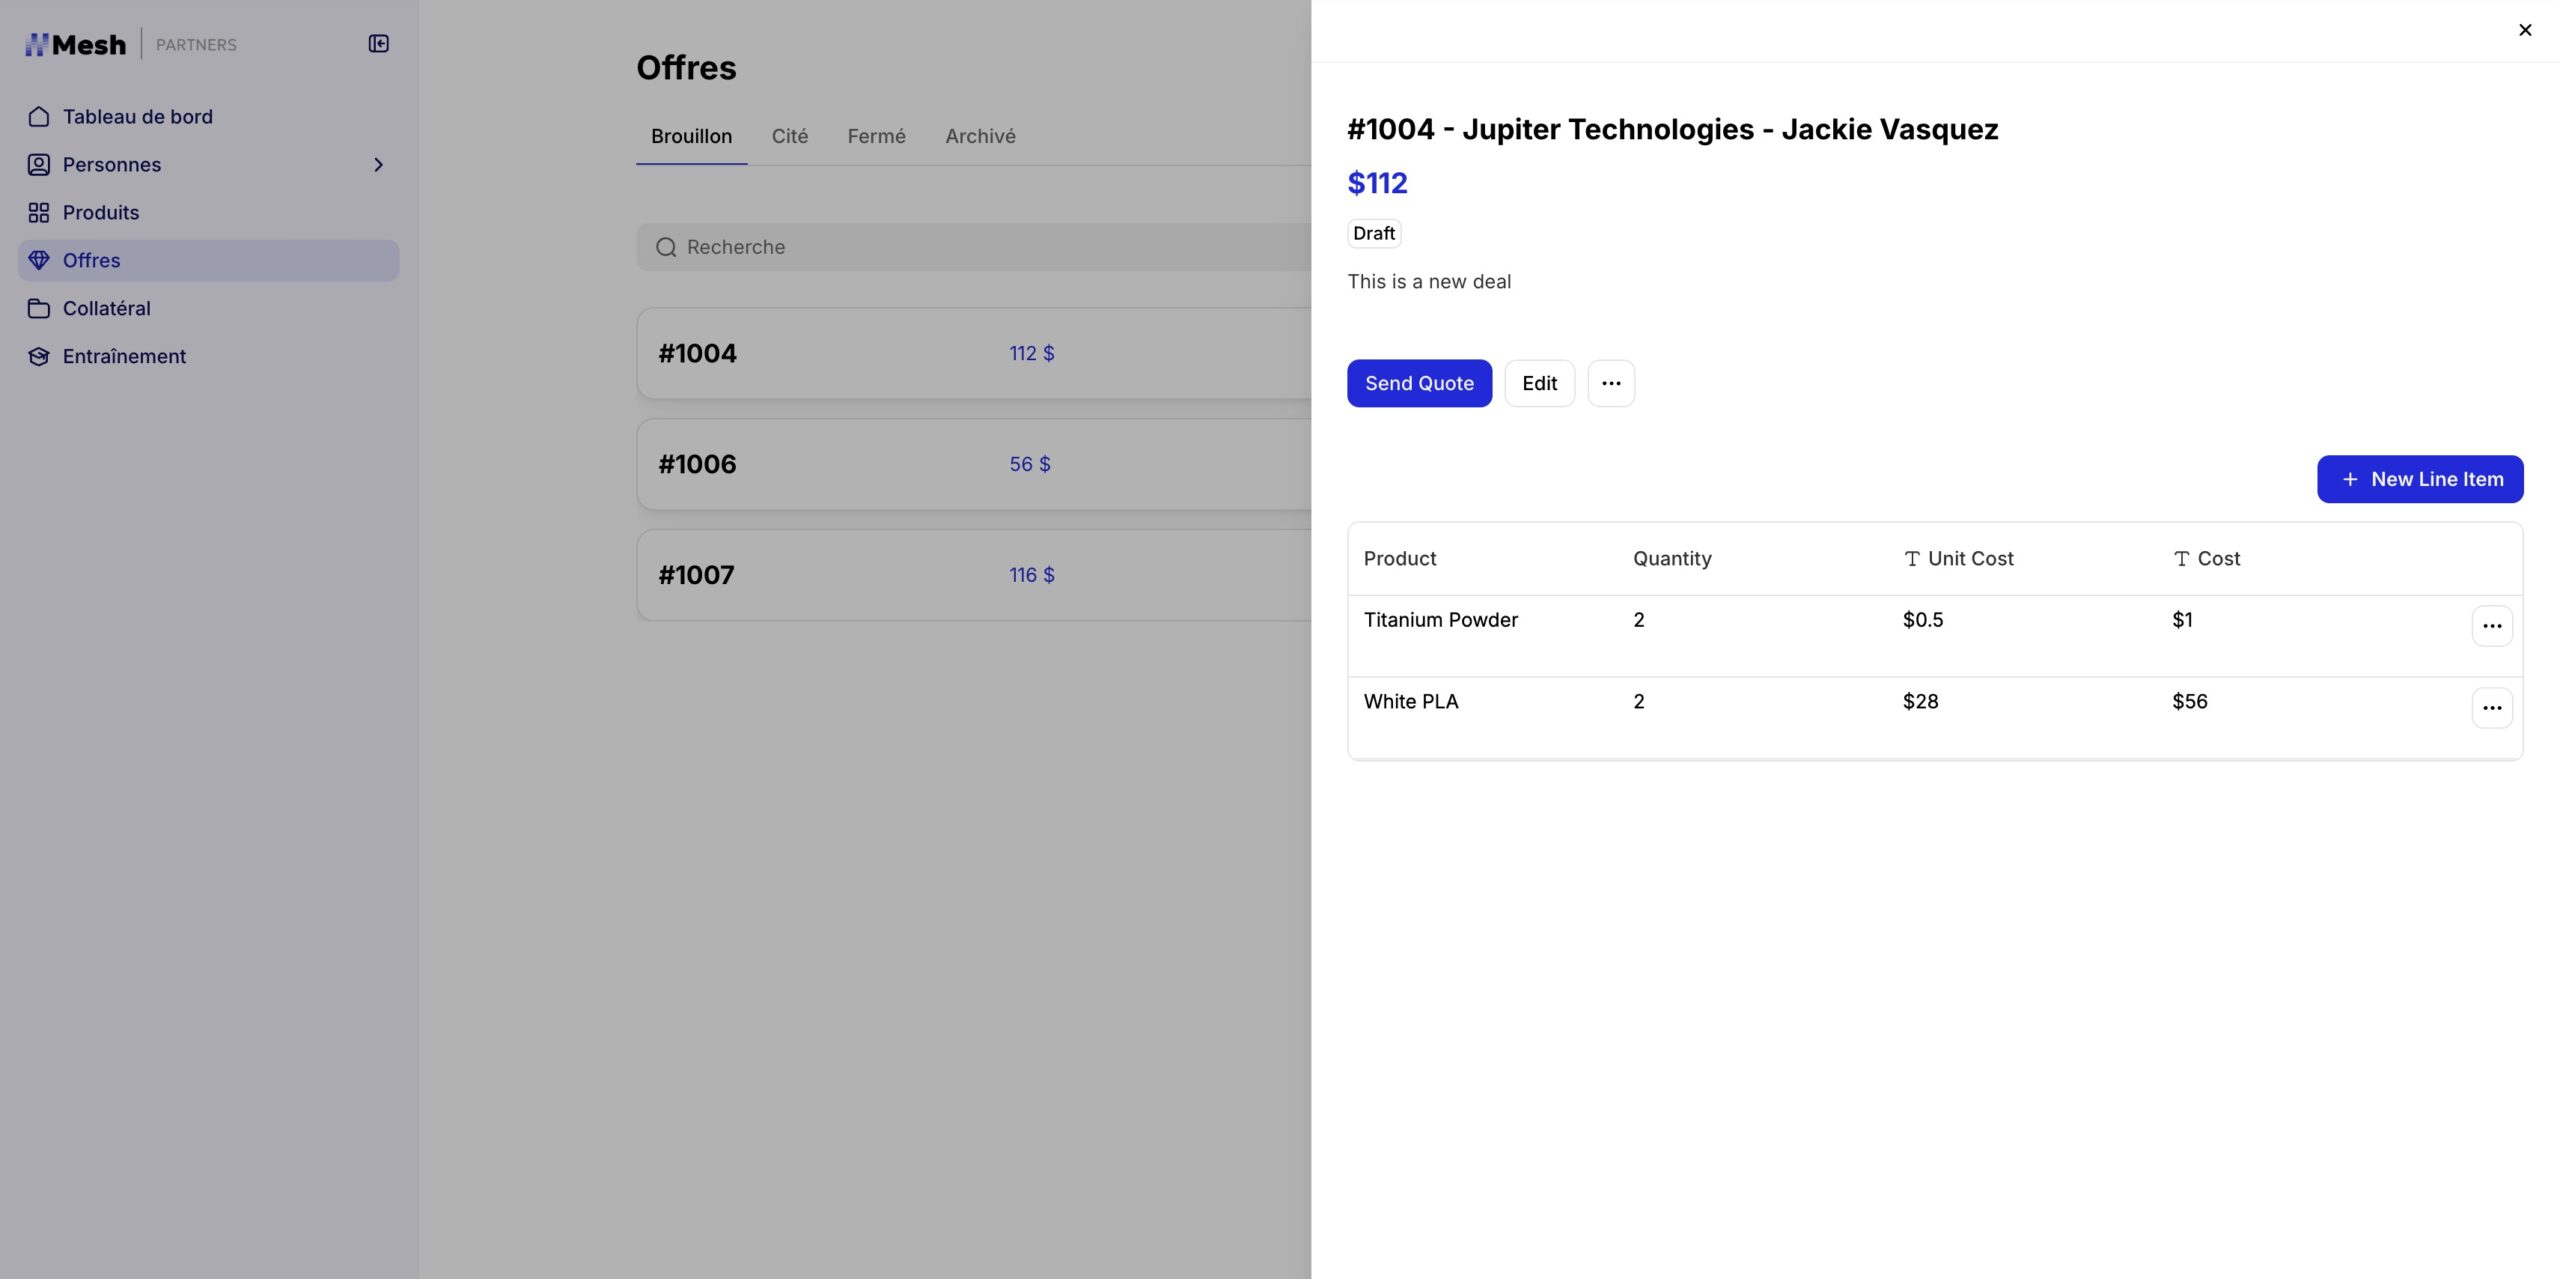2560x1279 pixels.
Task: Expand the Personnes submenu chevron
Action: tap(378, 165)
